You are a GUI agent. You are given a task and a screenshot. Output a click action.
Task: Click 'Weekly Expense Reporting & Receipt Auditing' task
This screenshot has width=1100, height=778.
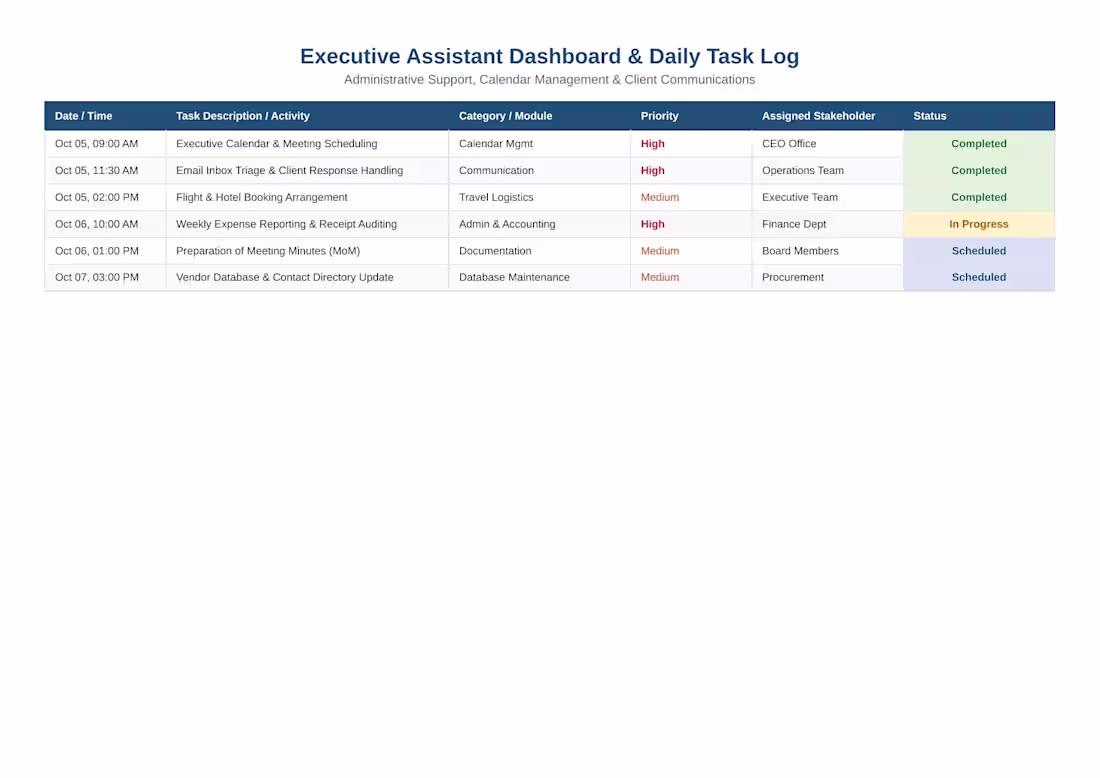tap(286, 224)
